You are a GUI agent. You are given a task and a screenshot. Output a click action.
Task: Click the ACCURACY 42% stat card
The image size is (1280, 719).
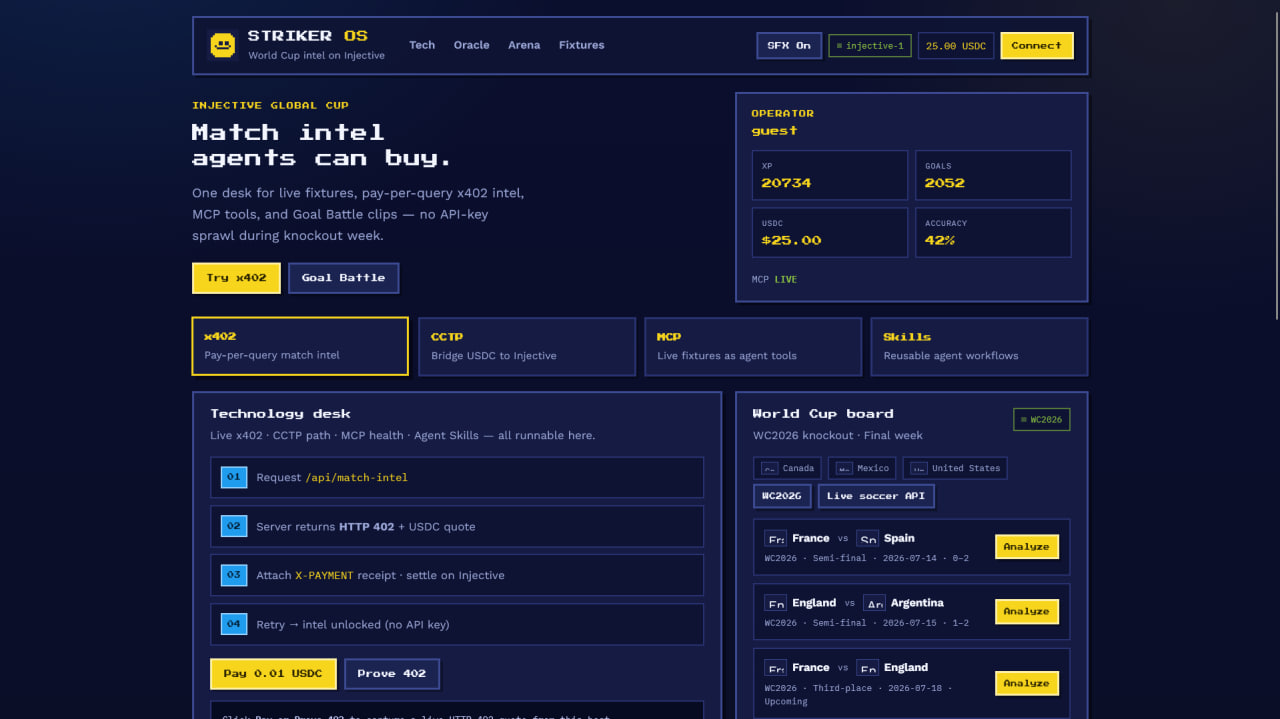click(993, 232)
